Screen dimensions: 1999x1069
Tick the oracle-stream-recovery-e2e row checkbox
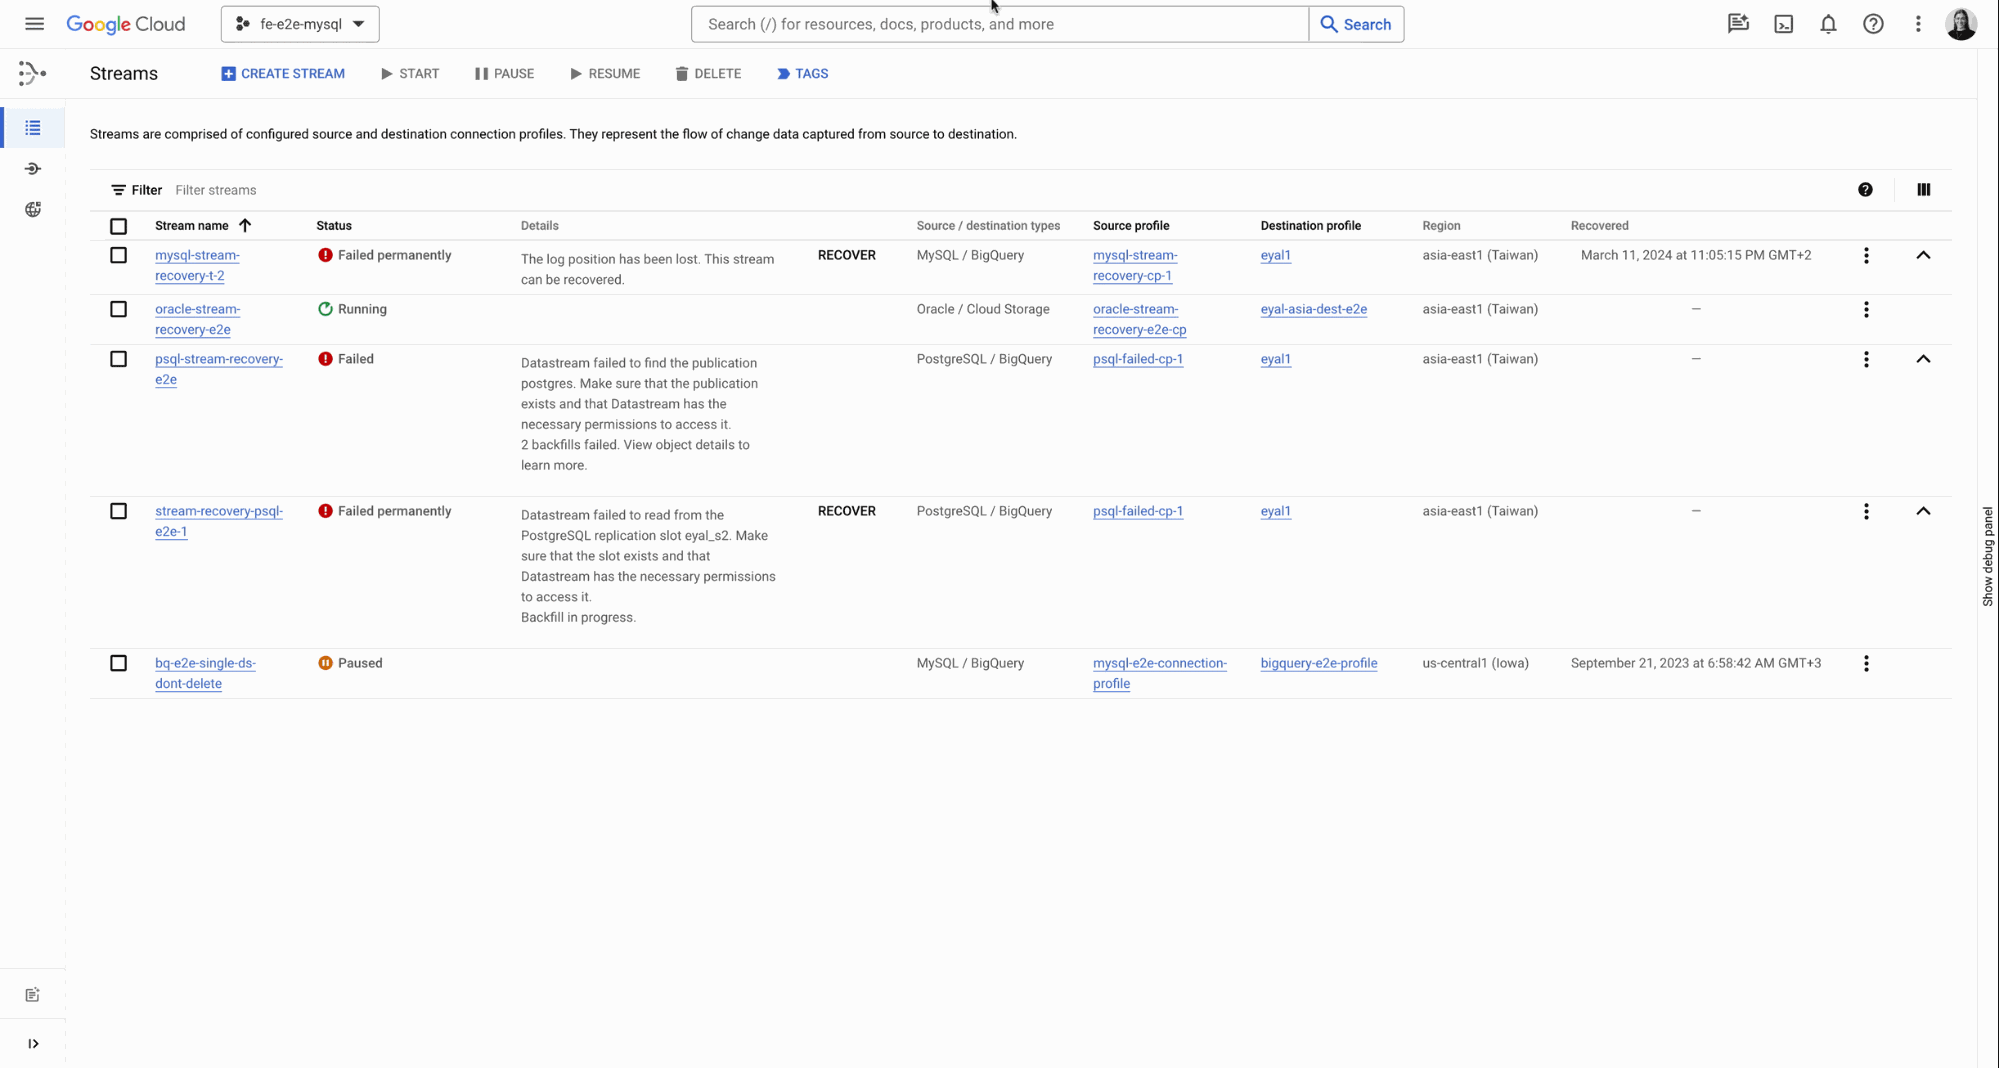pyautogui.click(x=118, y=310)
